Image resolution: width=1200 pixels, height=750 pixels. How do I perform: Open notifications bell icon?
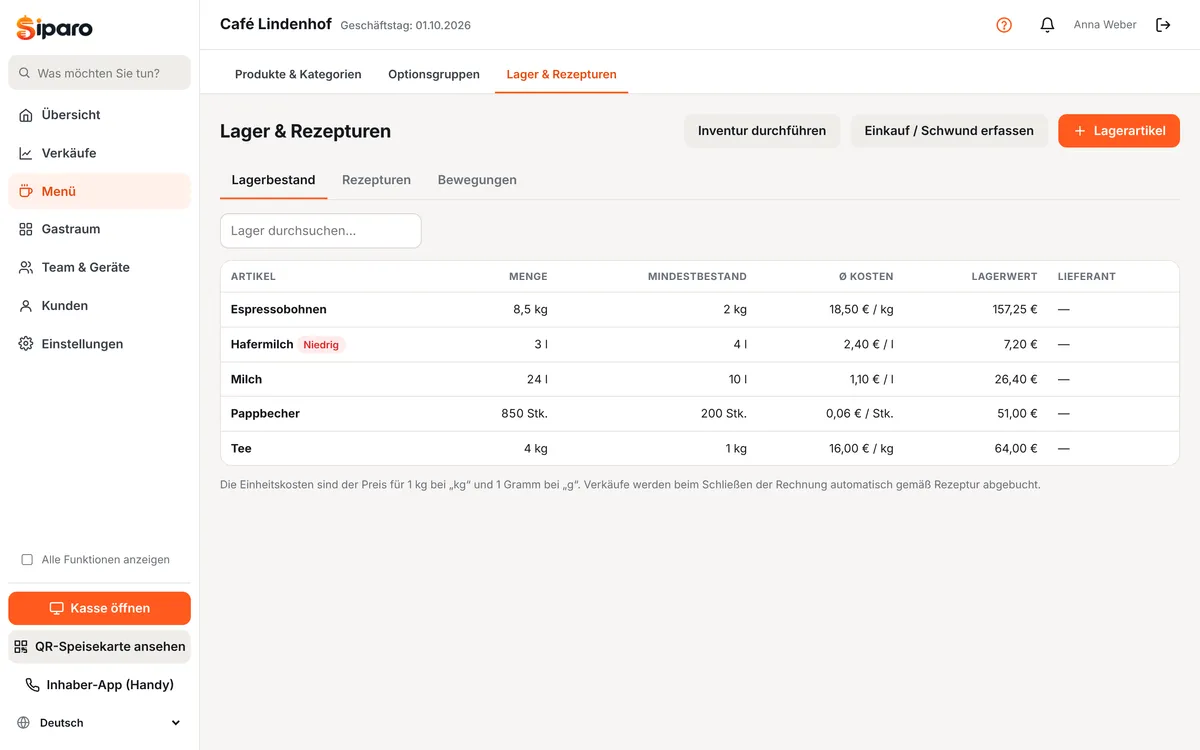tap(1047, 25)
